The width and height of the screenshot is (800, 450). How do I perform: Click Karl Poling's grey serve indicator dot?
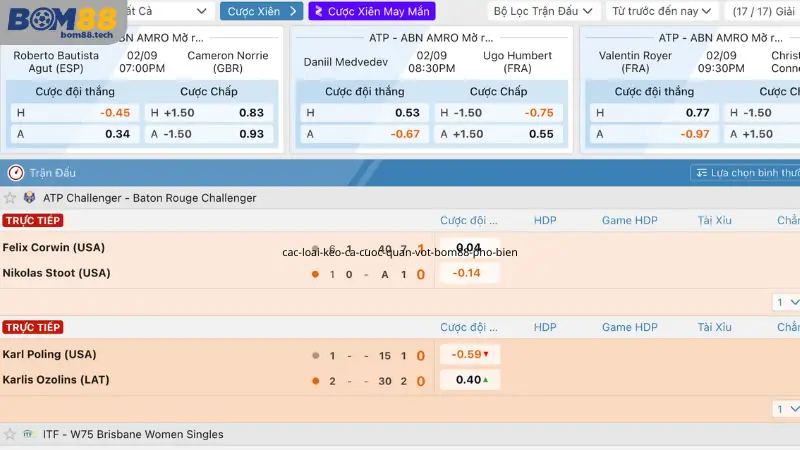315,356
